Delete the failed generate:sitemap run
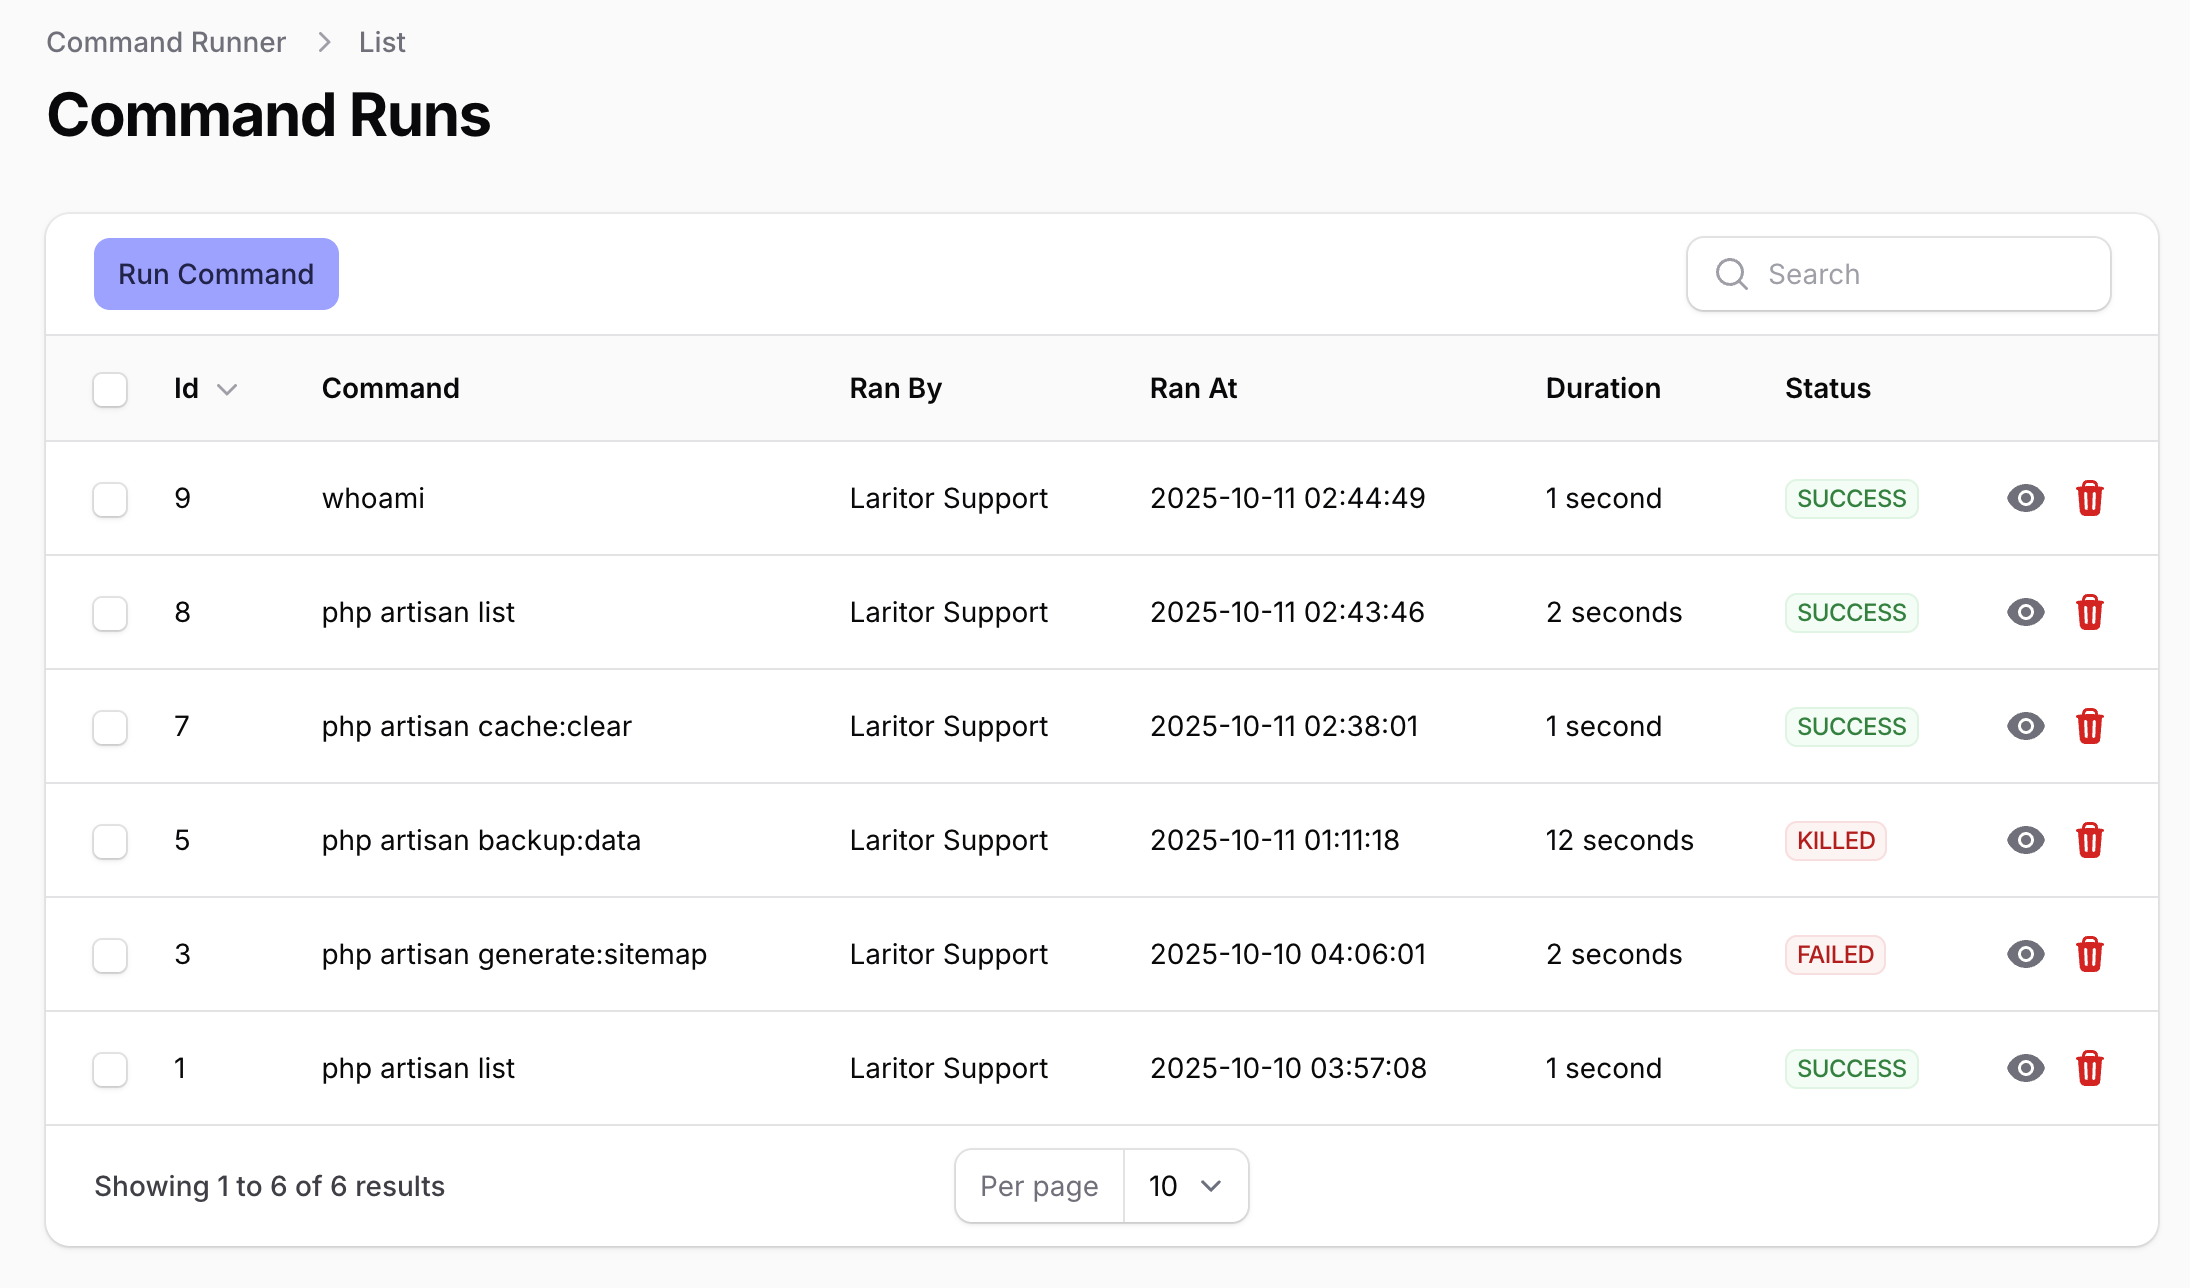This screenshot has width=2190, height=1288. (2089, 954)
